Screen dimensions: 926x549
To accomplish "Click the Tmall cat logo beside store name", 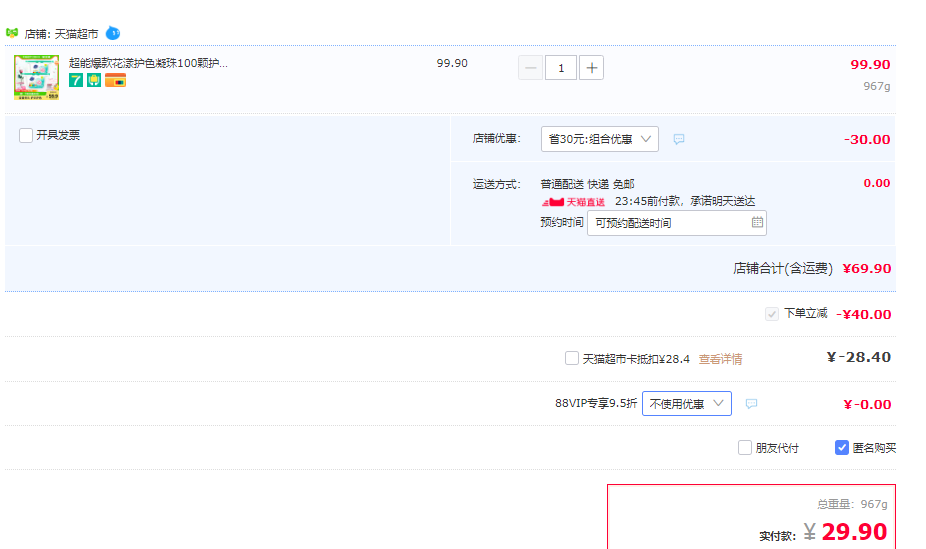I will 12,33.
